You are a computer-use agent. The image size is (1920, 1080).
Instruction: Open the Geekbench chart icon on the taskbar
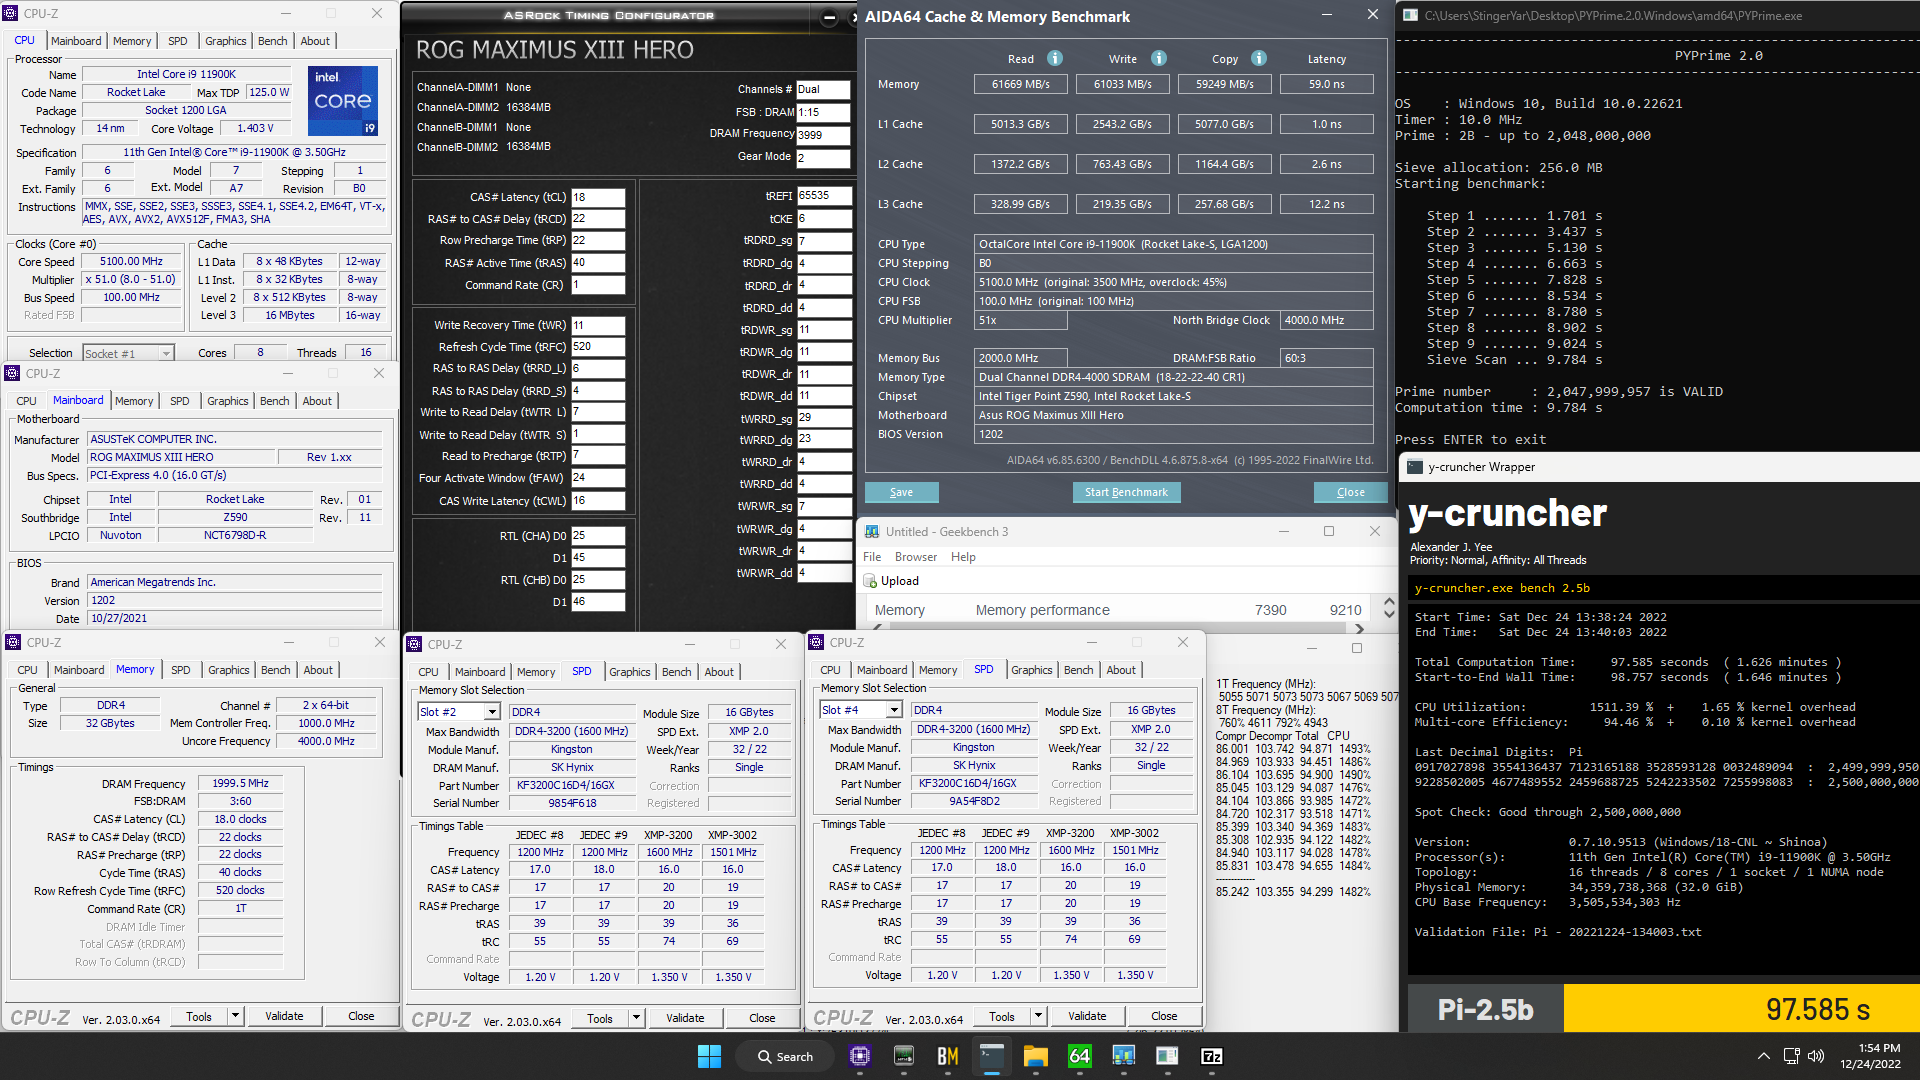(1123, 1056)
